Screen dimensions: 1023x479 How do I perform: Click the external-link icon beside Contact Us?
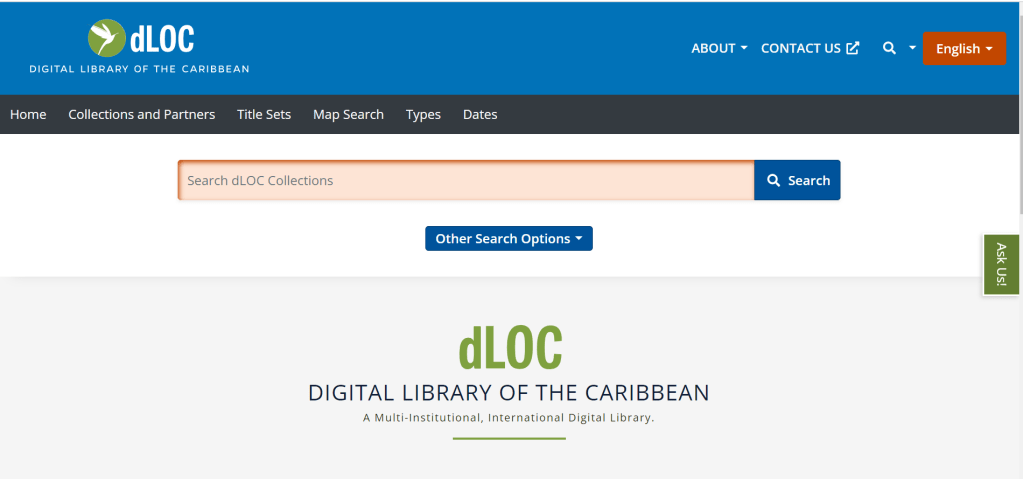point(853,48)
